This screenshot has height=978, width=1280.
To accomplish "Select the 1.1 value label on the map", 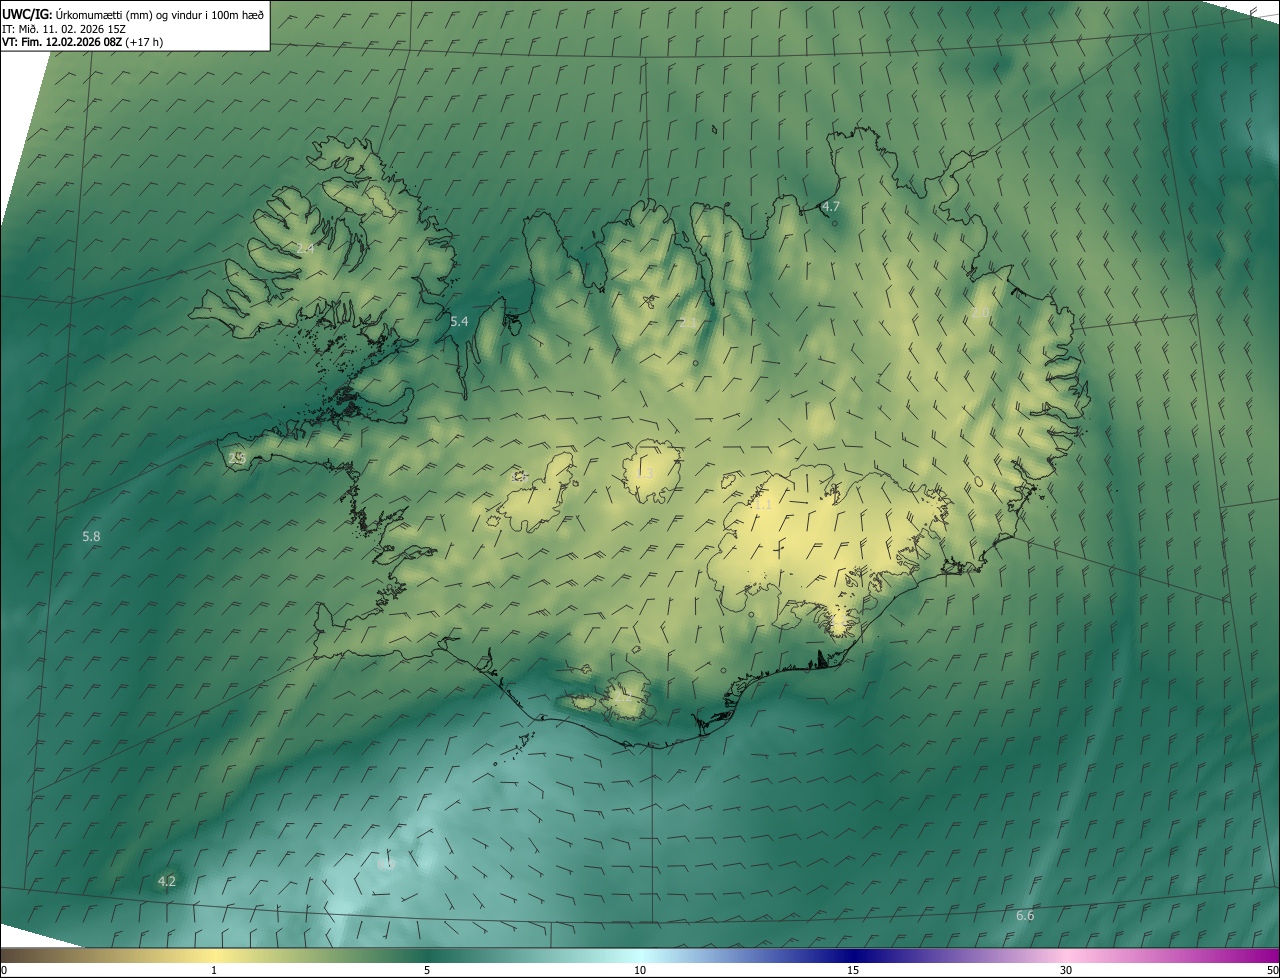I will click(x=763, y=505).
